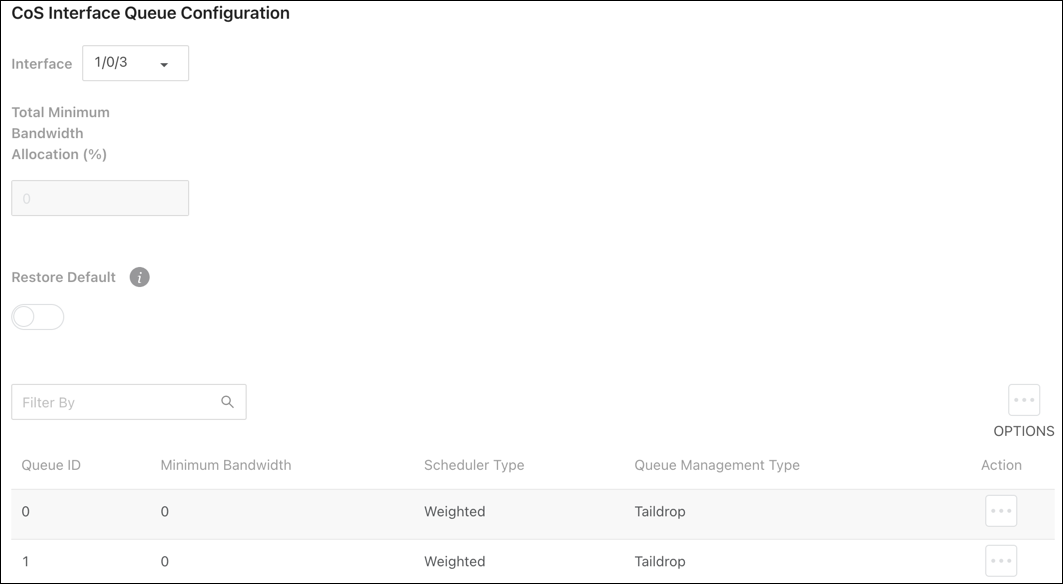The width and height of the screenshot is (1063, 584).
Task: Click the Restore Default info icon
Action: click(x=140, y=277)
